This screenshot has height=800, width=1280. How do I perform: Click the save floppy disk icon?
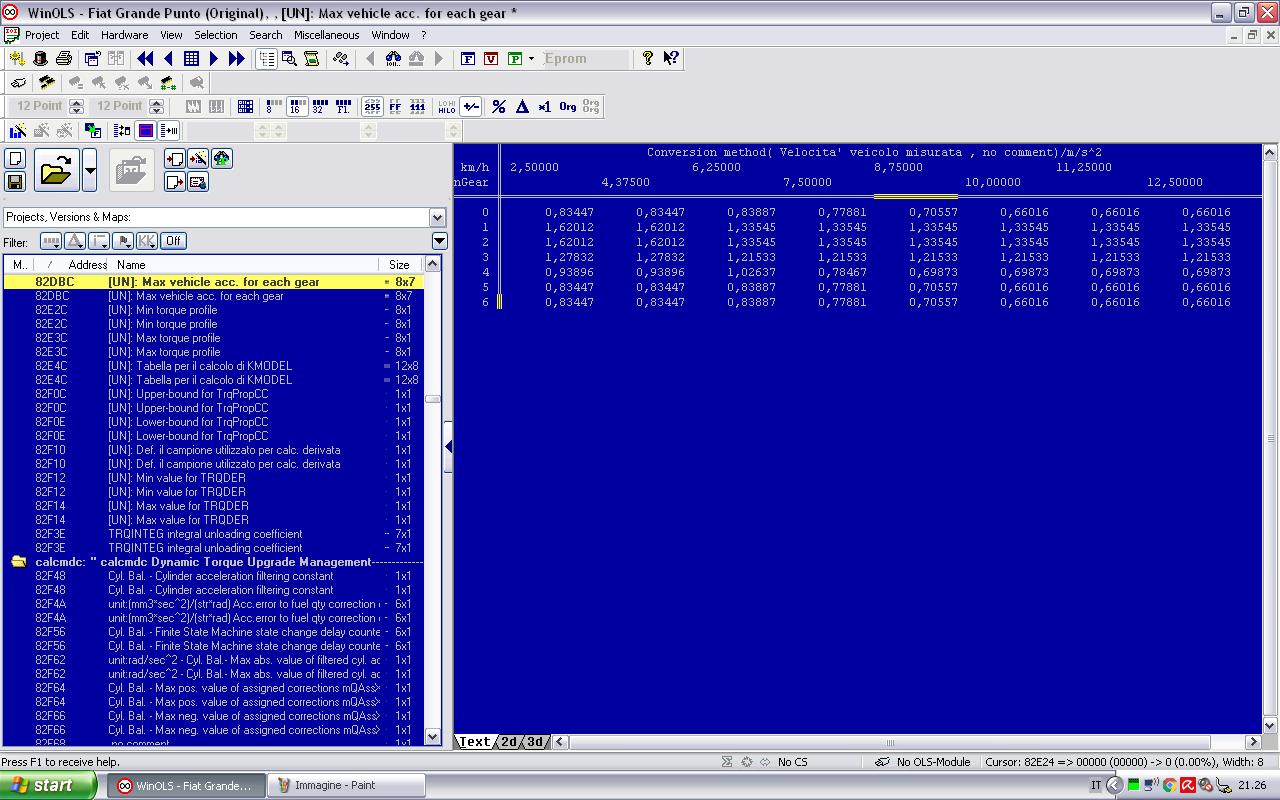point(15,181)
